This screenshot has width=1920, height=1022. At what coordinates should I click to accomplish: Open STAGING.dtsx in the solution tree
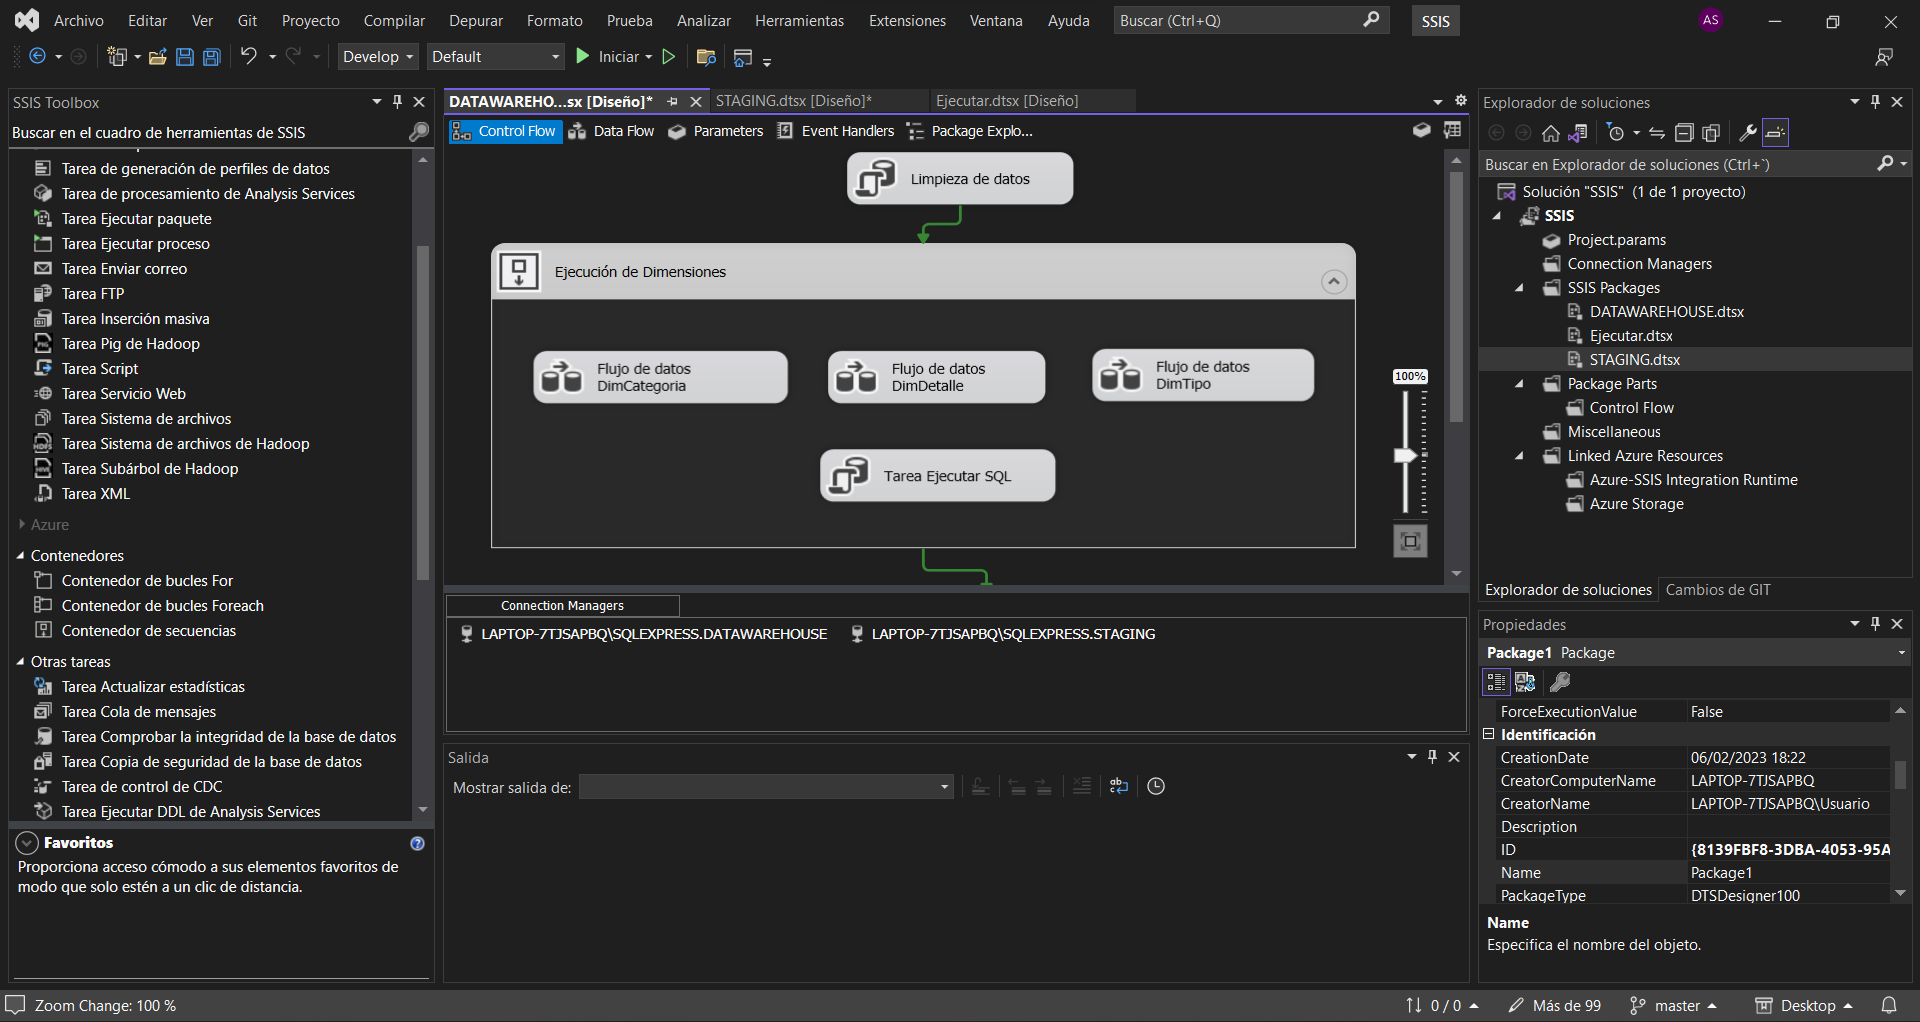[x=1634, y=360]
